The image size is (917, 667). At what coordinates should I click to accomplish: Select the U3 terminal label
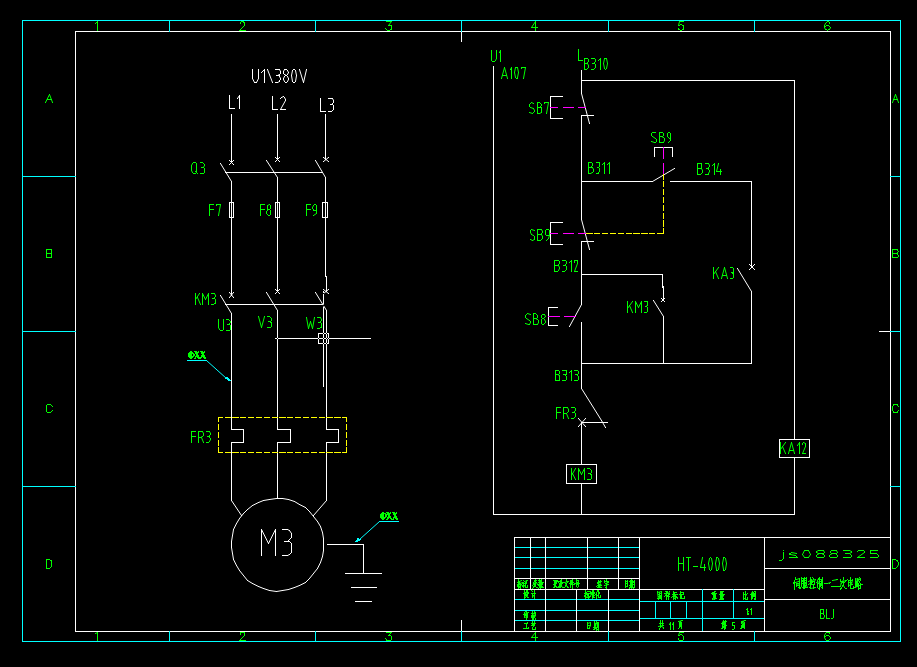tap(224, 325)
